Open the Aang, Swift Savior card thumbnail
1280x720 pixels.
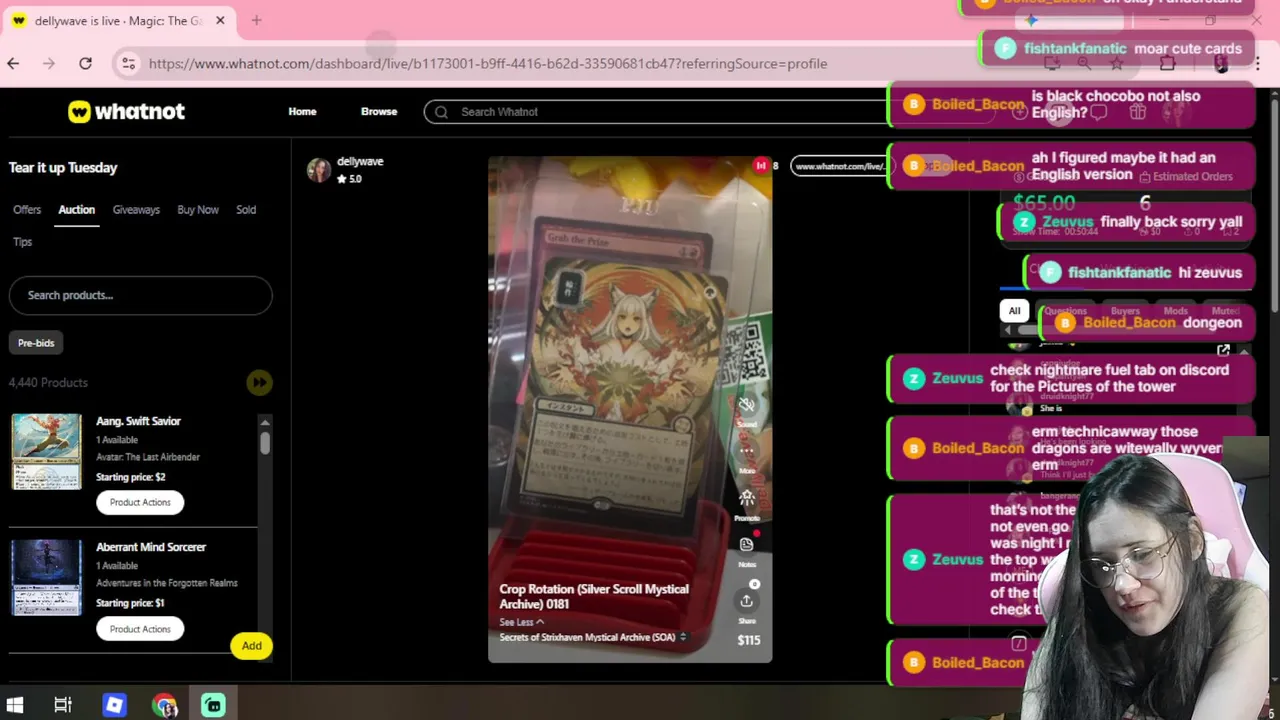point(46,451)
